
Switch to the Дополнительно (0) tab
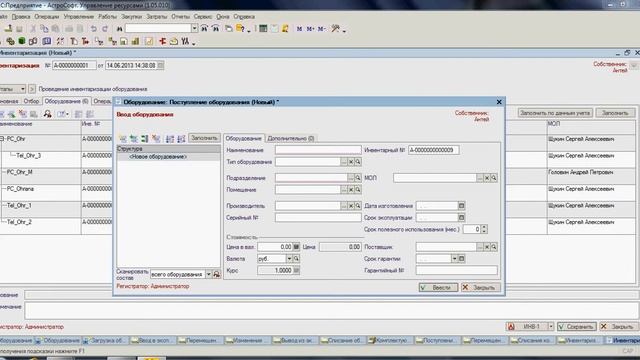tap(291, 138)
